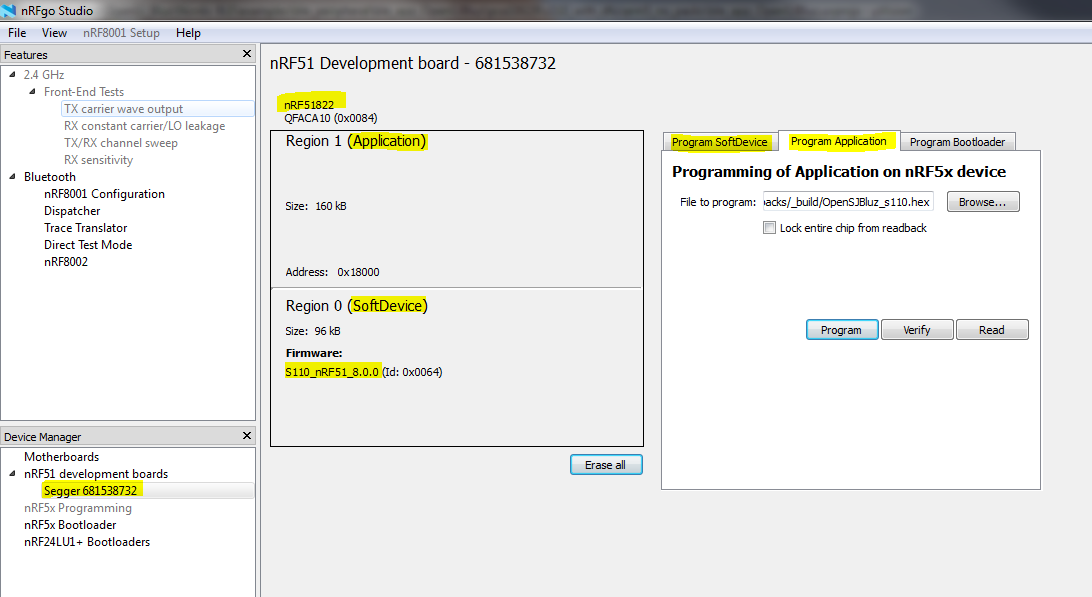Close the Device Manager panel

click(x=247, y=435)
